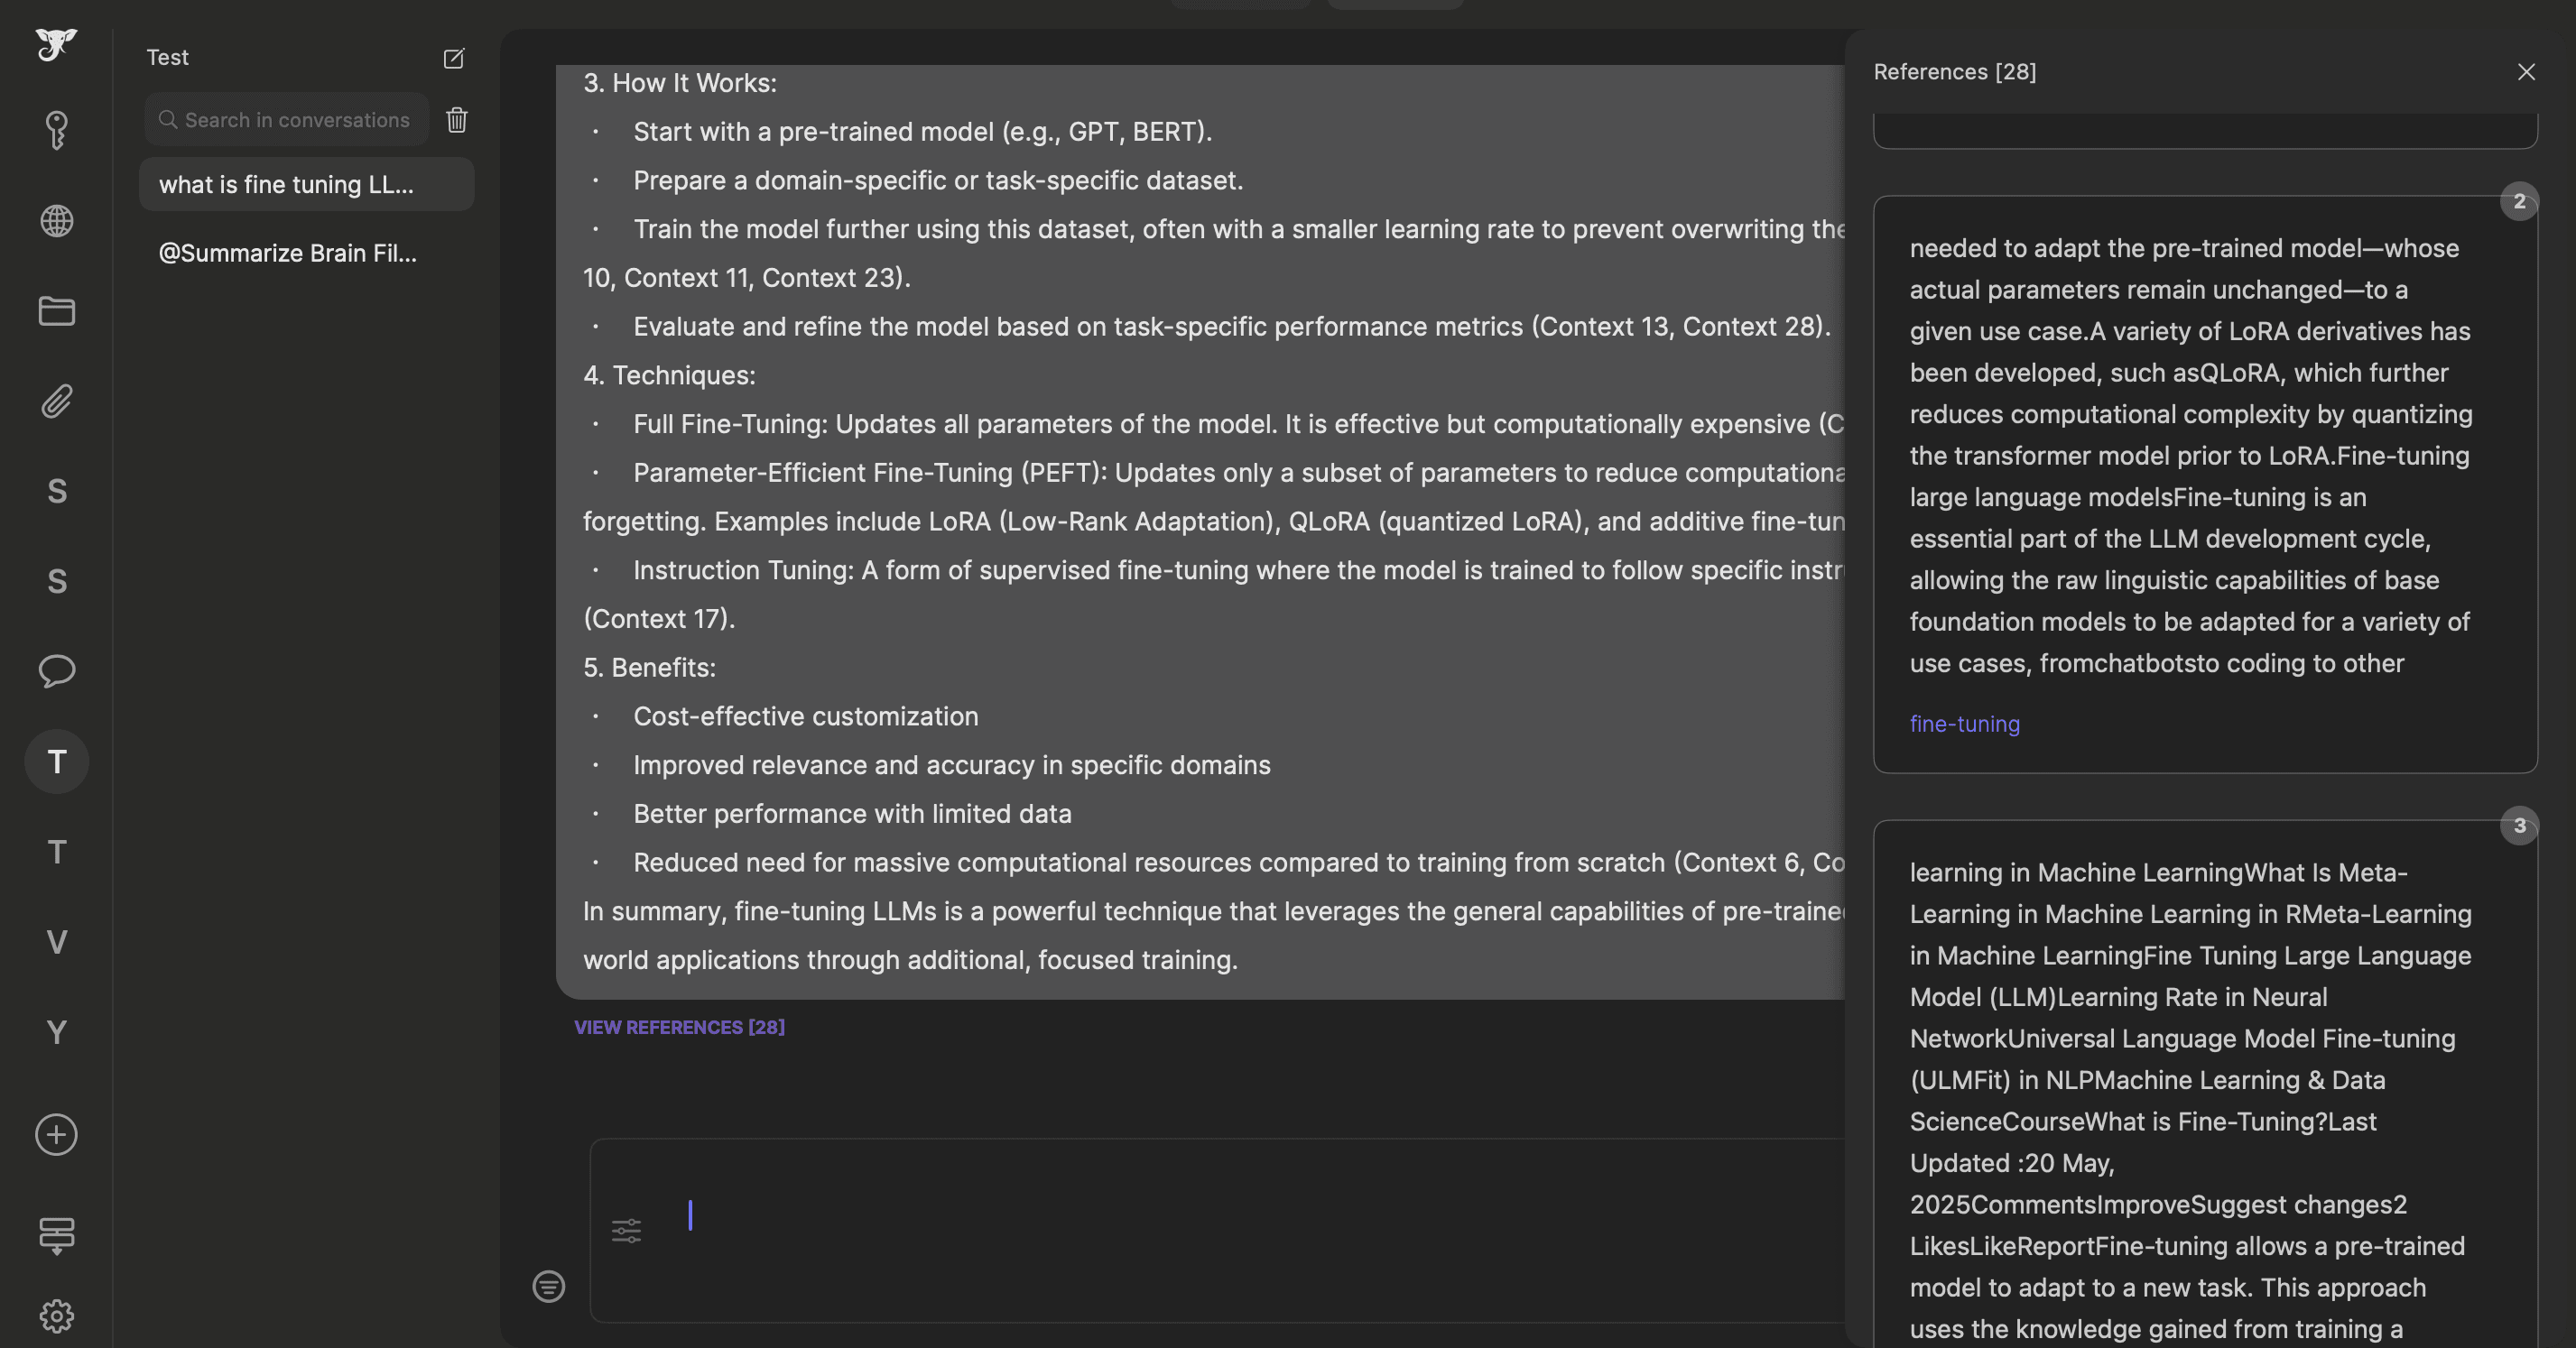2576x1348 pixels.
Task: Switch to the V workspace
Action: point(56,942)
